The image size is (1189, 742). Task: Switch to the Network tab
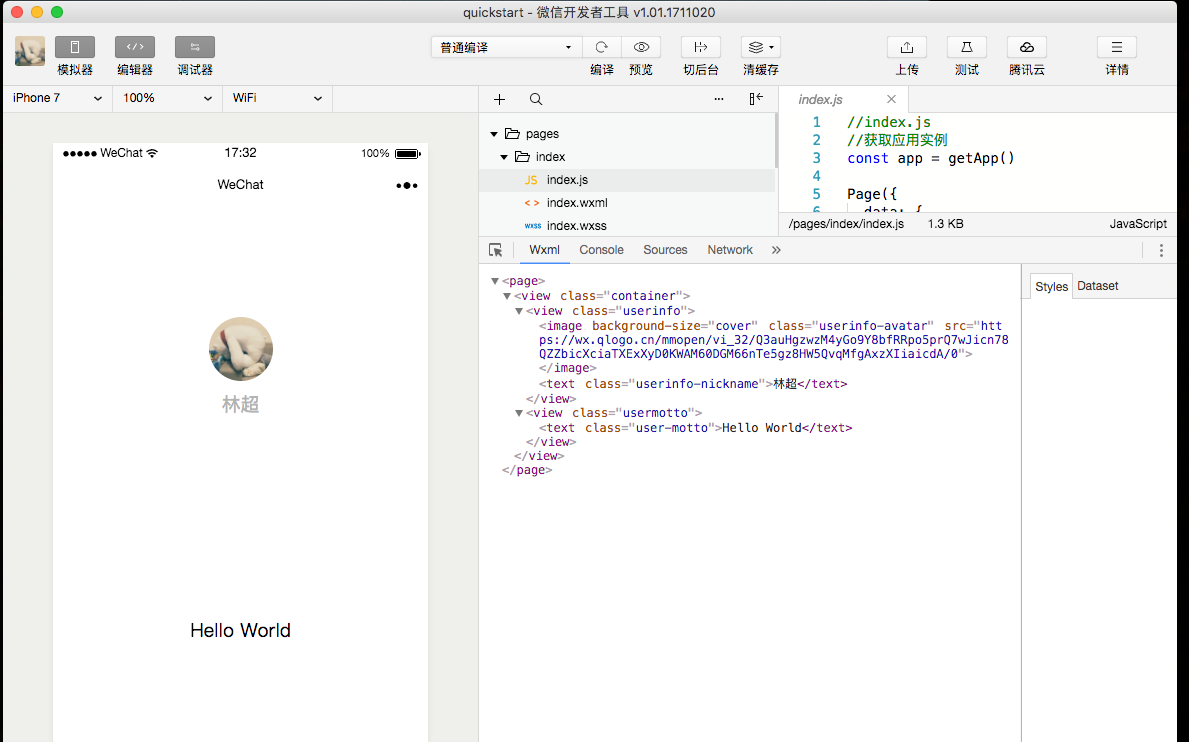[730, 250]
